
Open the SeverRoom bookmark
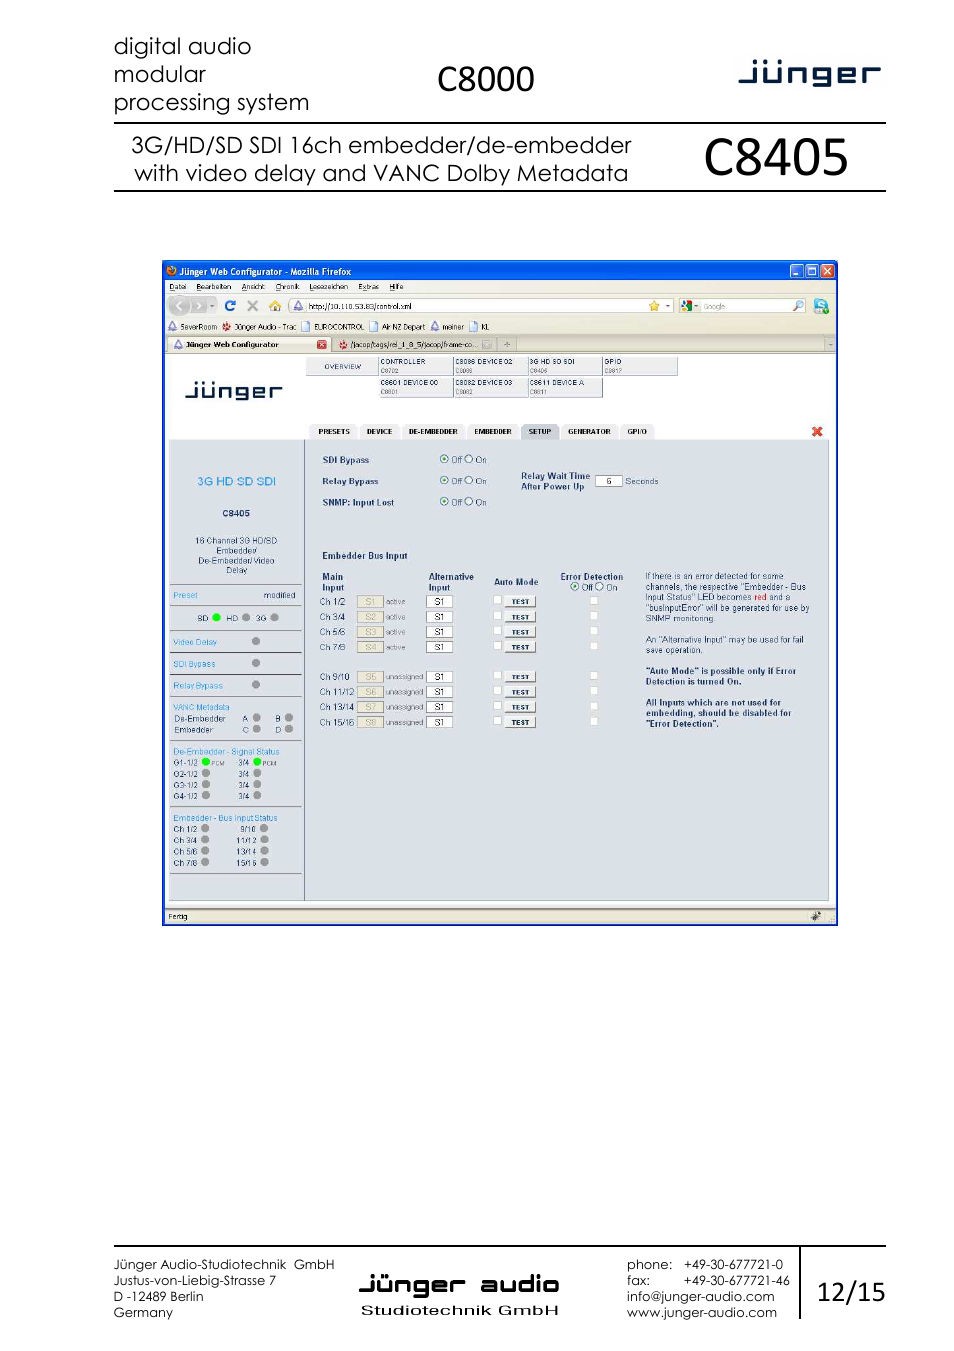click(193, 326)
